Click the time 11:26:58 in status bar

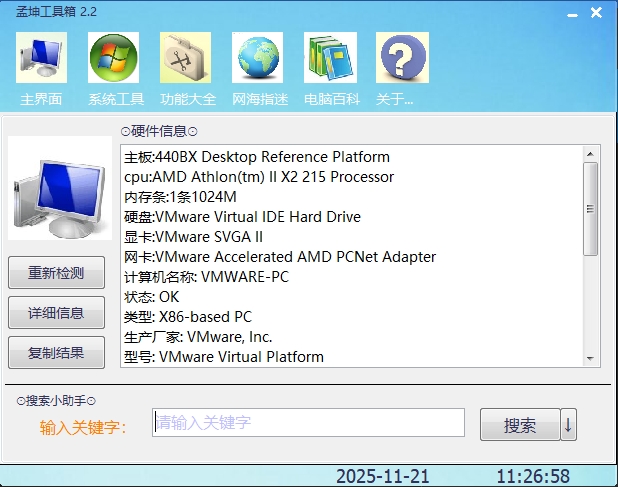[533, 476]
